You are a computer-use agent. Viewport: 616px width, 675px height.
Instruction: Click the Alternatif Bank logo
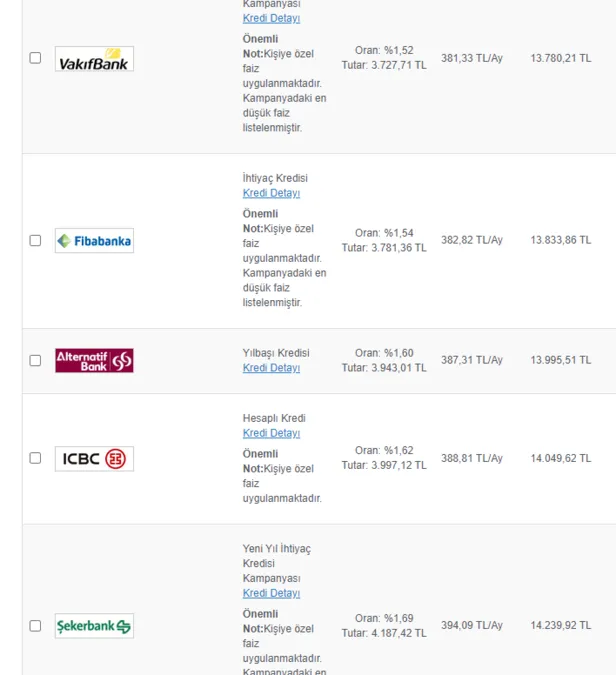pos(94,360)
